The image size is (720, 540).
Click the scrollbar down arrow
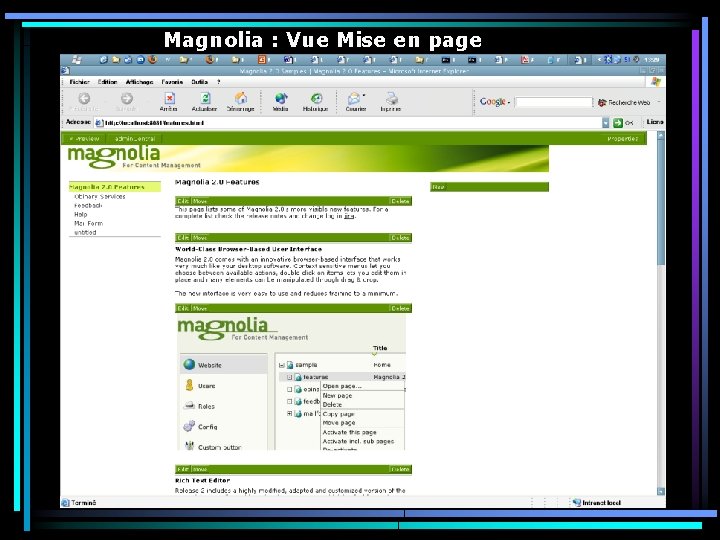coord(661,491)
